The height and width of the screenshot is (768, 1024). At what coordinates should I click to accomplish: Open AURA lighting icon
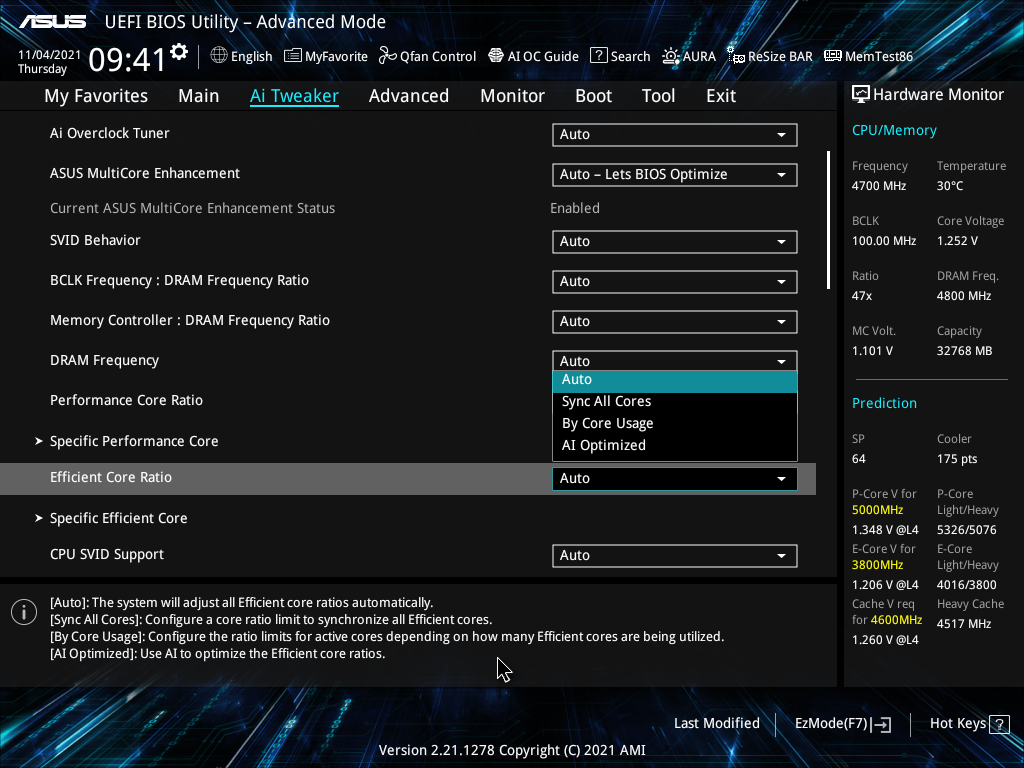671,56
